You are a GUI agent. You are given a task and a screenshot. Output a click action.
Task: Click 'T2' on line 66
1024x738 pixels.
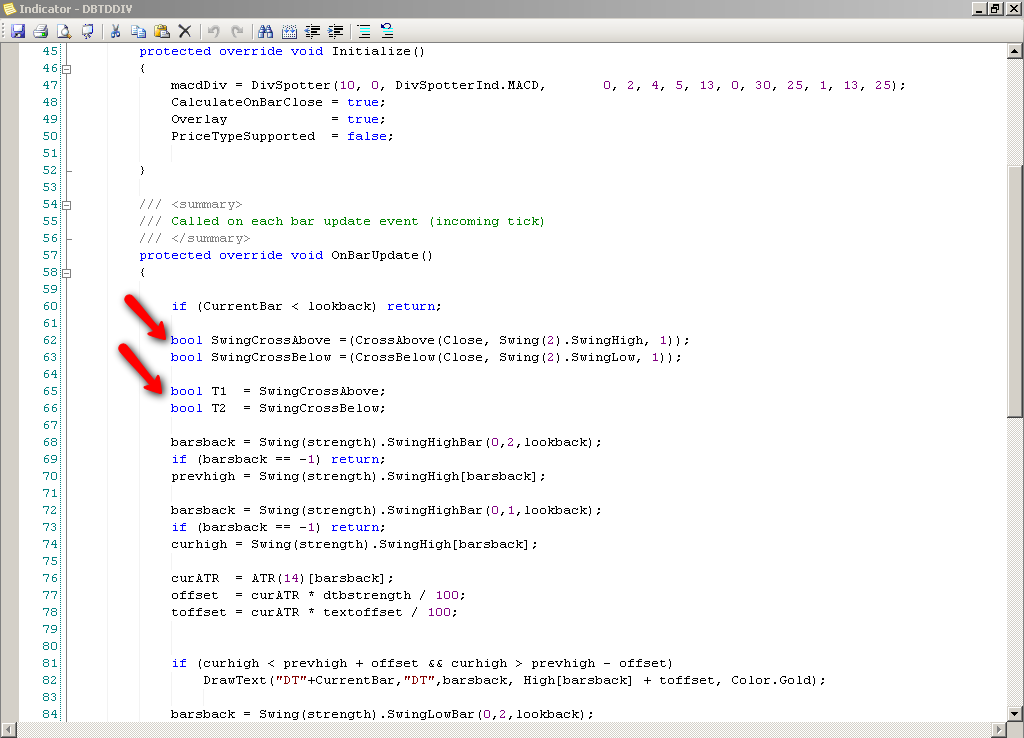click(219, 408)
